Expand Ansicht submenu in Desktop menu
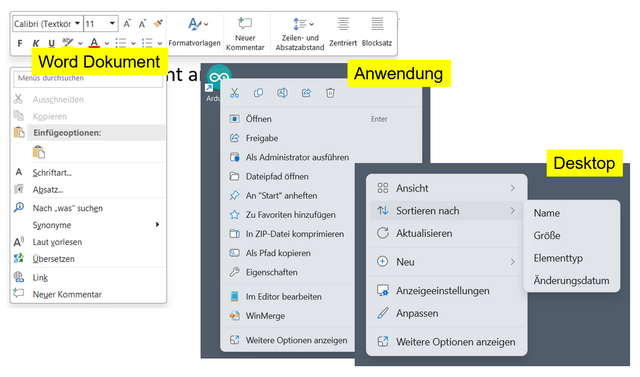Screen dimensions: 640x377 [447, 188]
